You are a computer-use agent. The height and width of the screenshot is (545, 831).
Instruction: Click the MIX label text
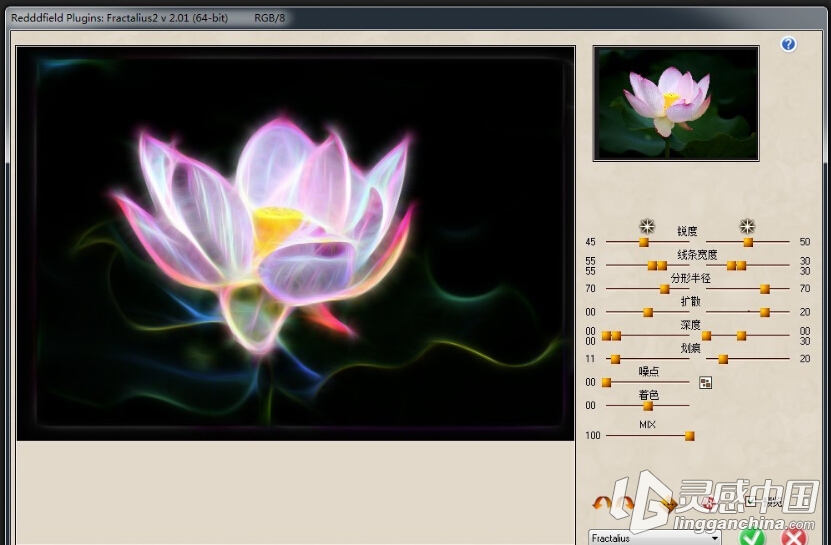point(648,425)
